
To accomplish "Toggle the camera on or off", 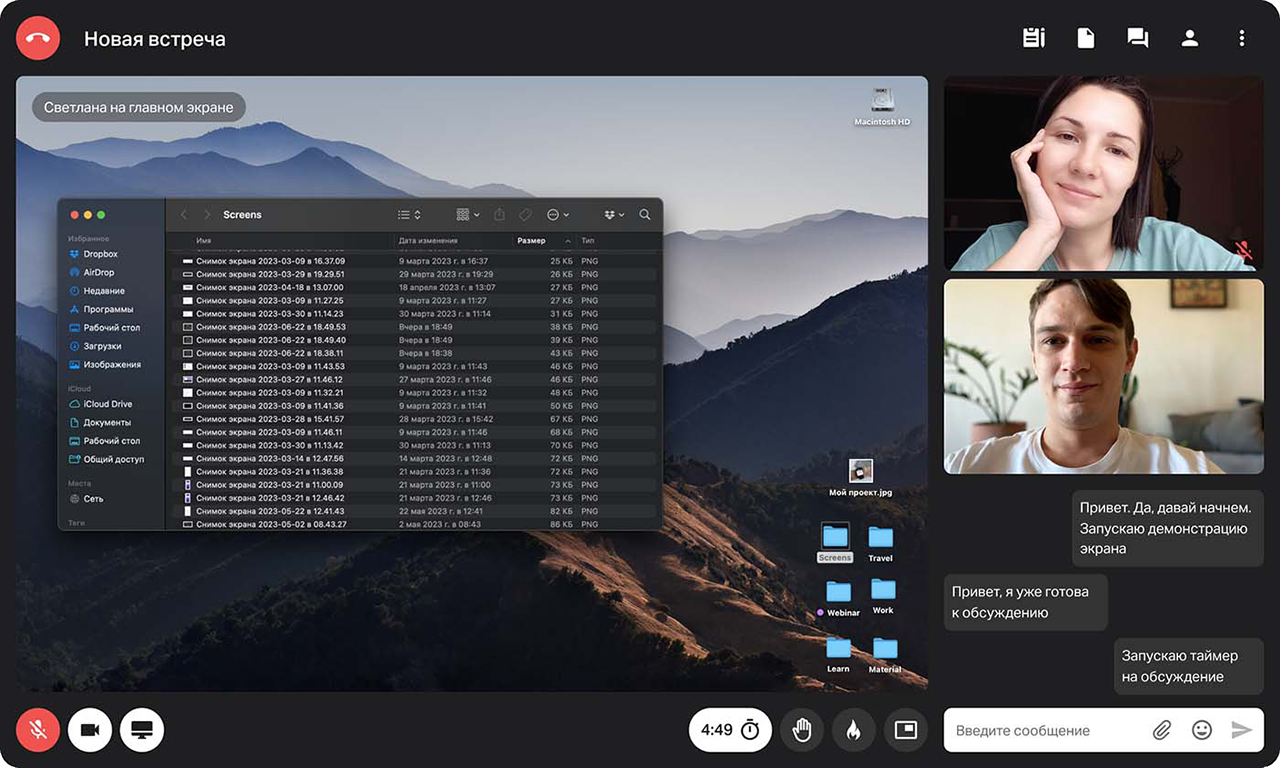I will [90, 730].
